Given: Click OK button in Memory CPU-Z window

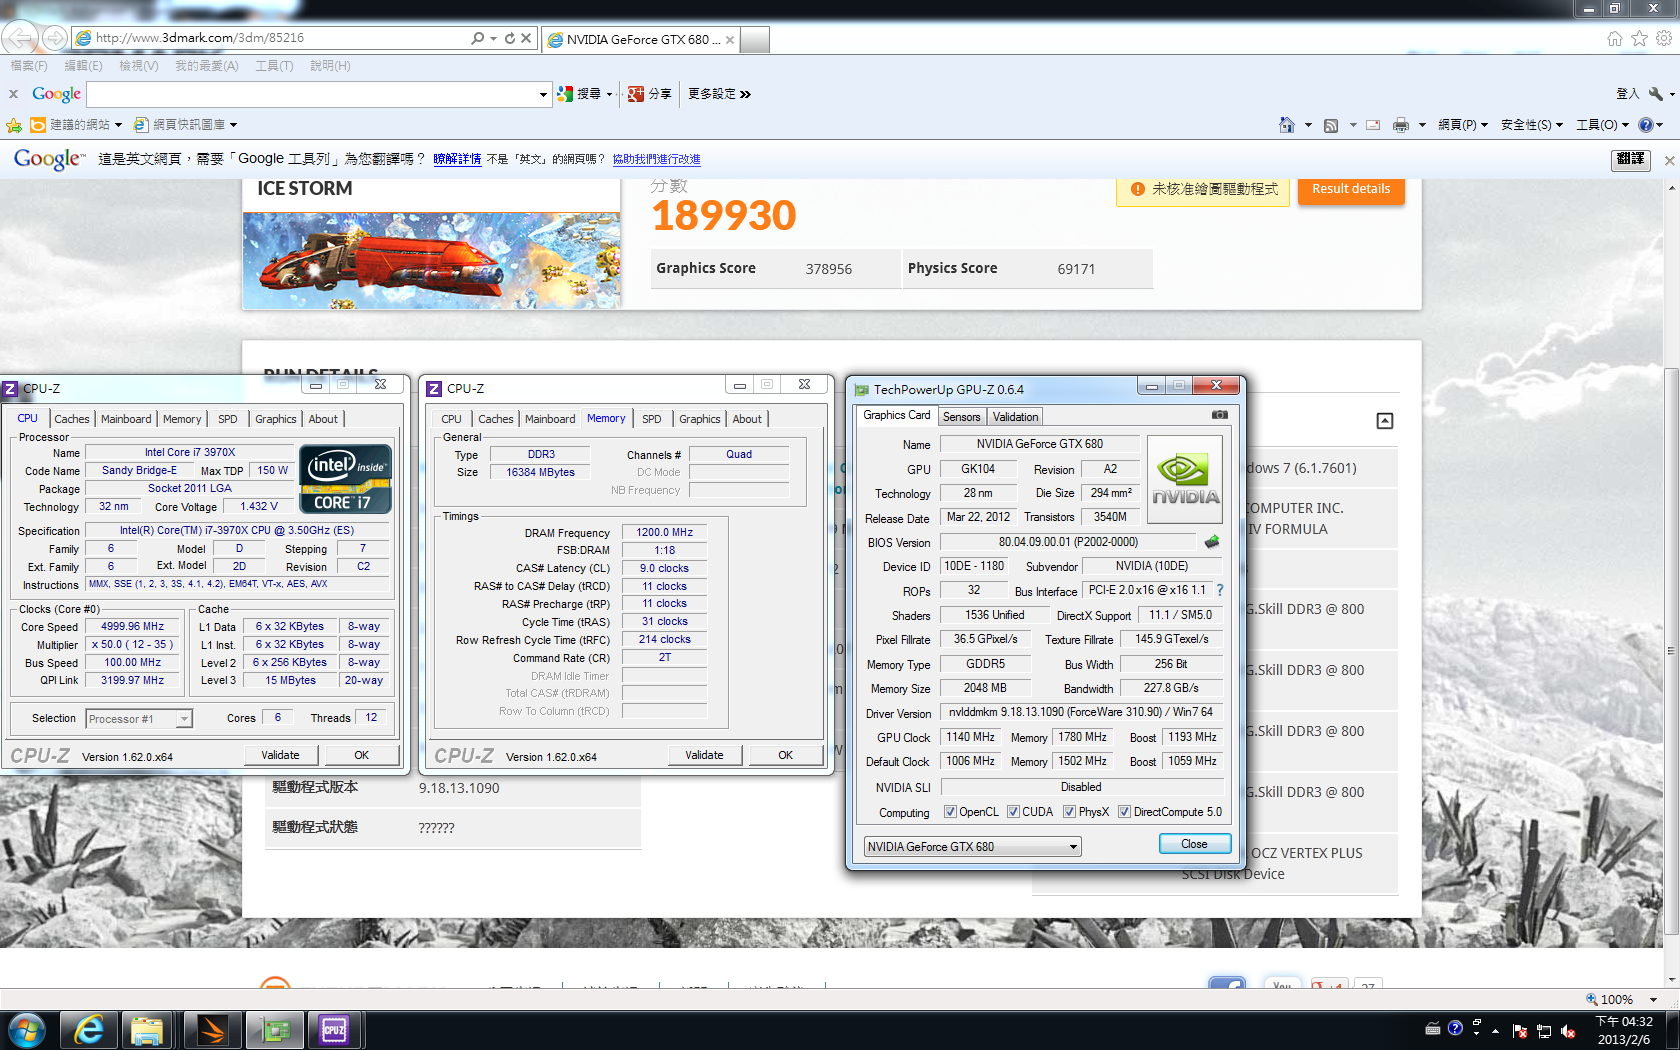Looking at the screenshot, I should pos(786,755).
